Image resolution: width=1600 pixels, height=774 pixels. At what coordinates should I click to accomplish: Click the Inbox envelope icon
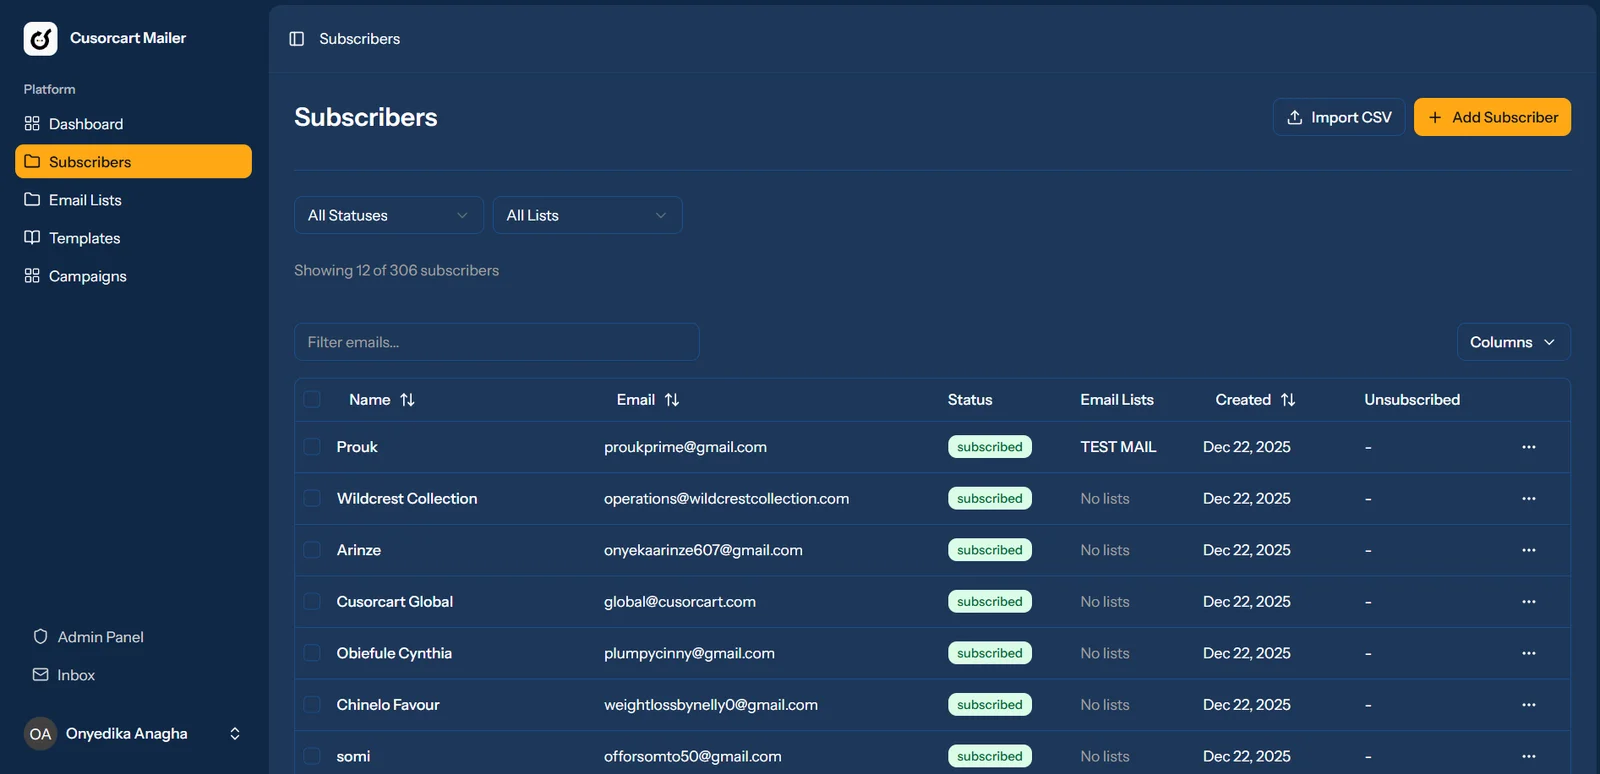pyautogui.click(x=41, y=675)
